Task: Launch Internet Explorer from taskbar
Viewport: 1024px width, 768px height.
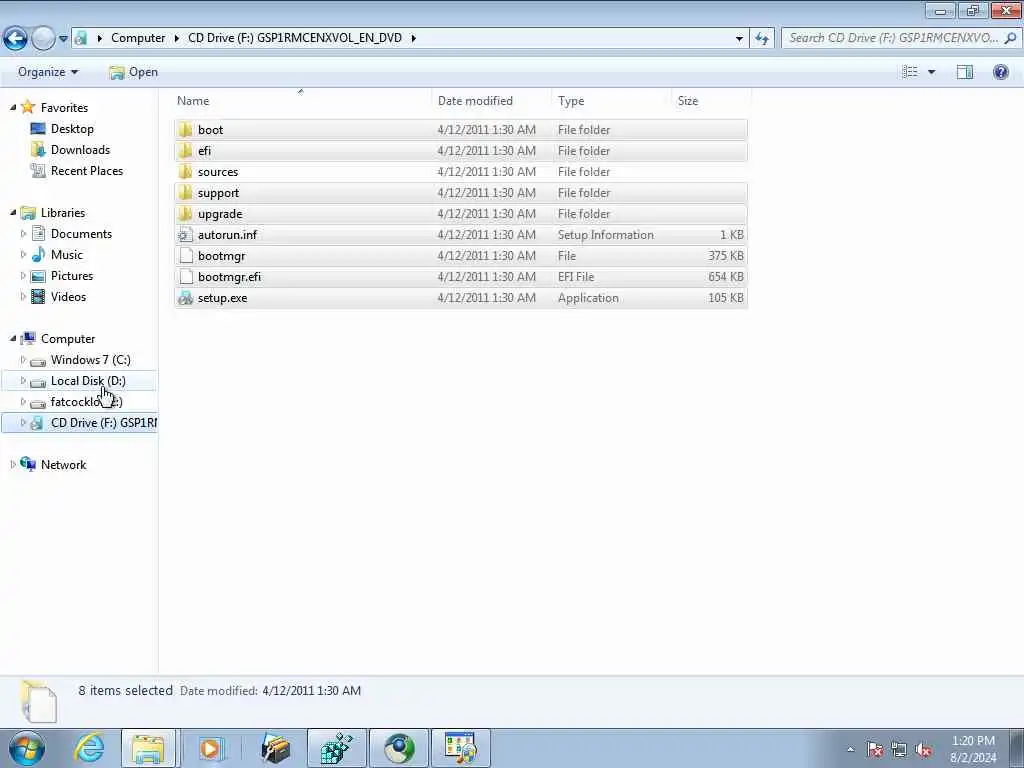Action: (89, 748)
